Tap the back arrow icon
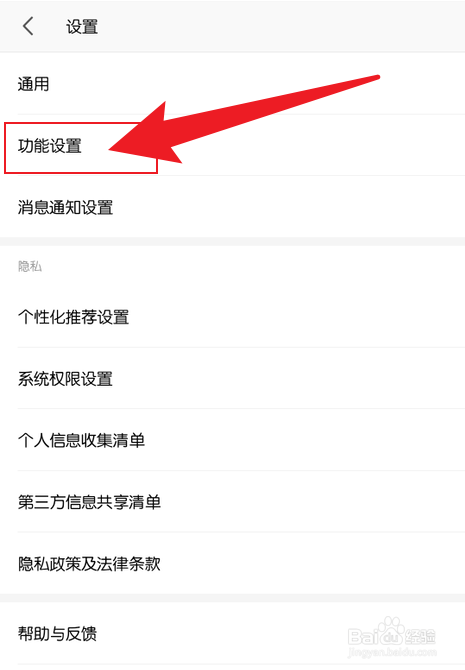Viewport: 465px width, 670px height. 28,26
